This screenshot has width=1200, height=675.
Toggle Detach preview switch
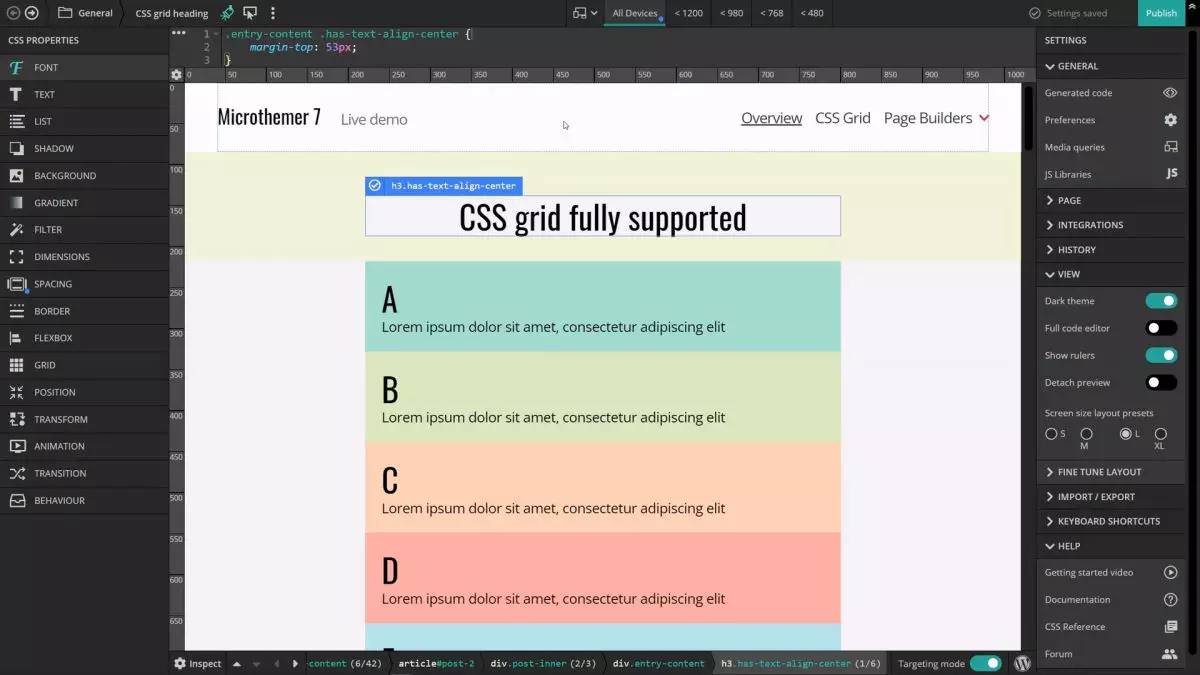pos(1161,382)
